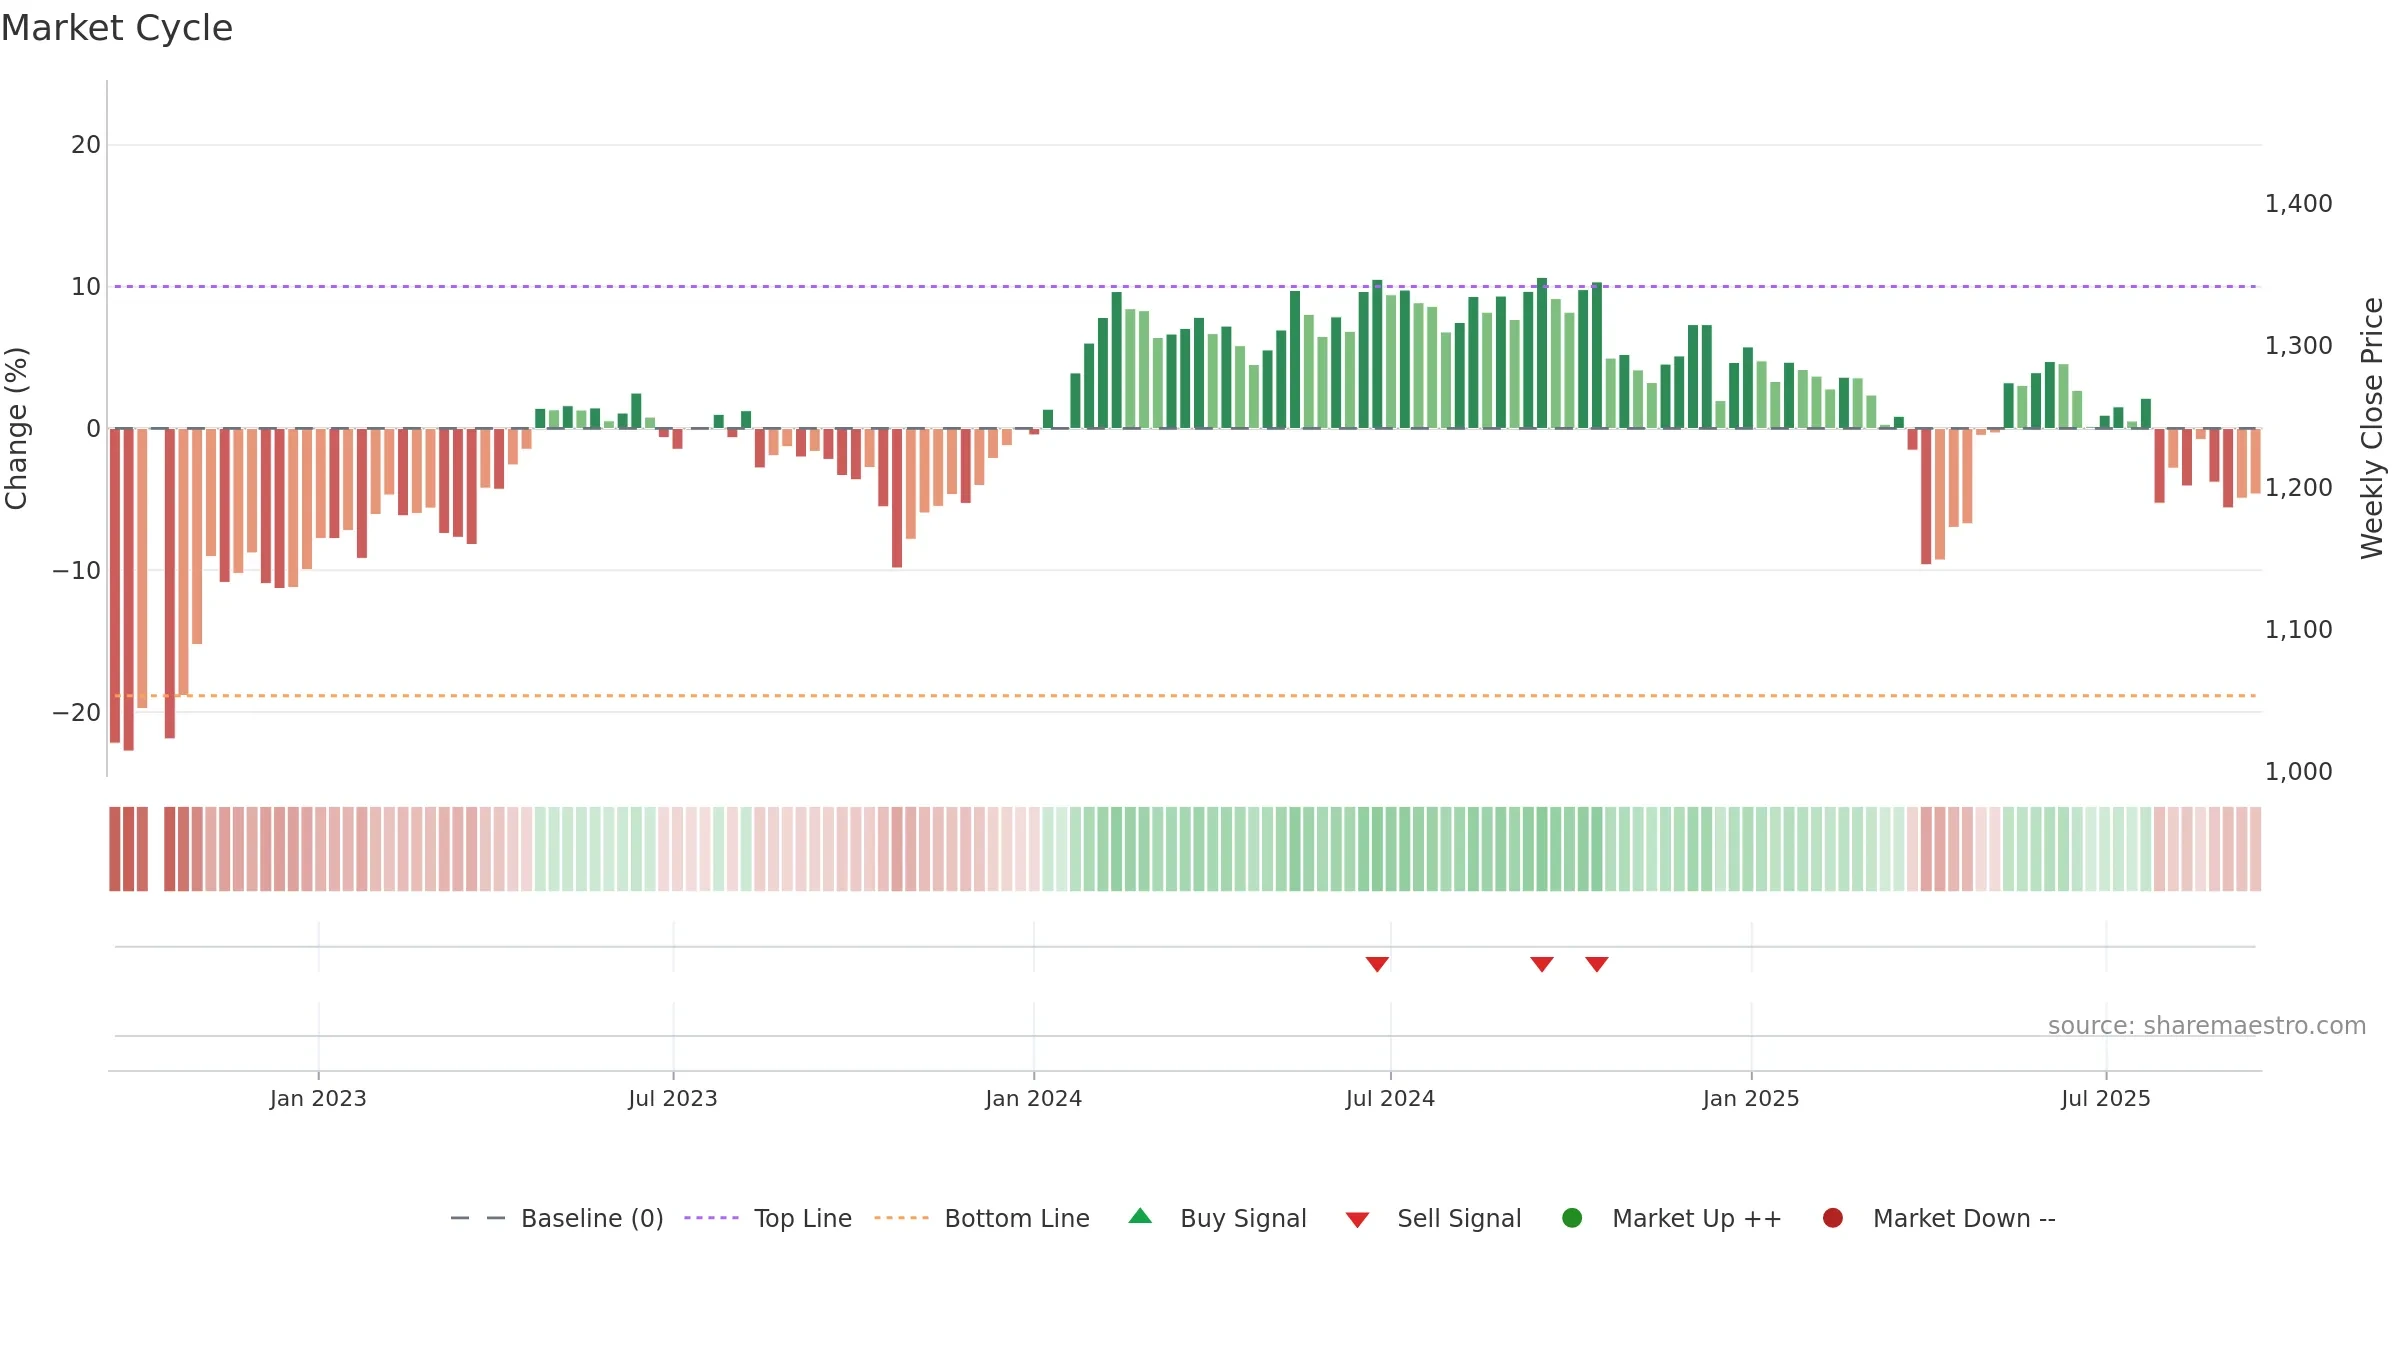2400x1350 pixels.
Task: Click the Change (%) axis title
Action: click(x=16, y=428)
